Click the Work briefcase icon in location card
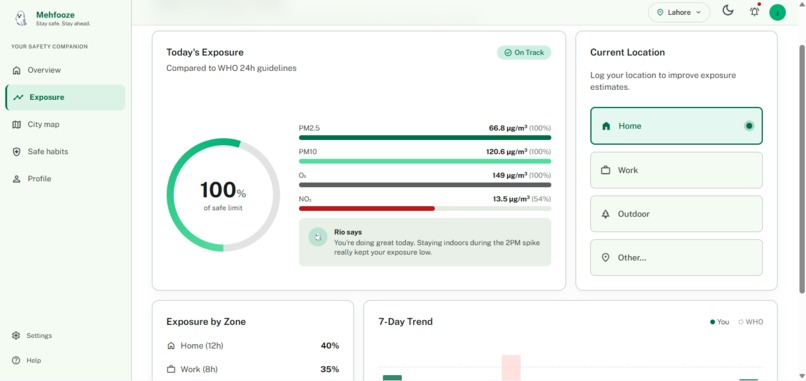 point(606,170)
